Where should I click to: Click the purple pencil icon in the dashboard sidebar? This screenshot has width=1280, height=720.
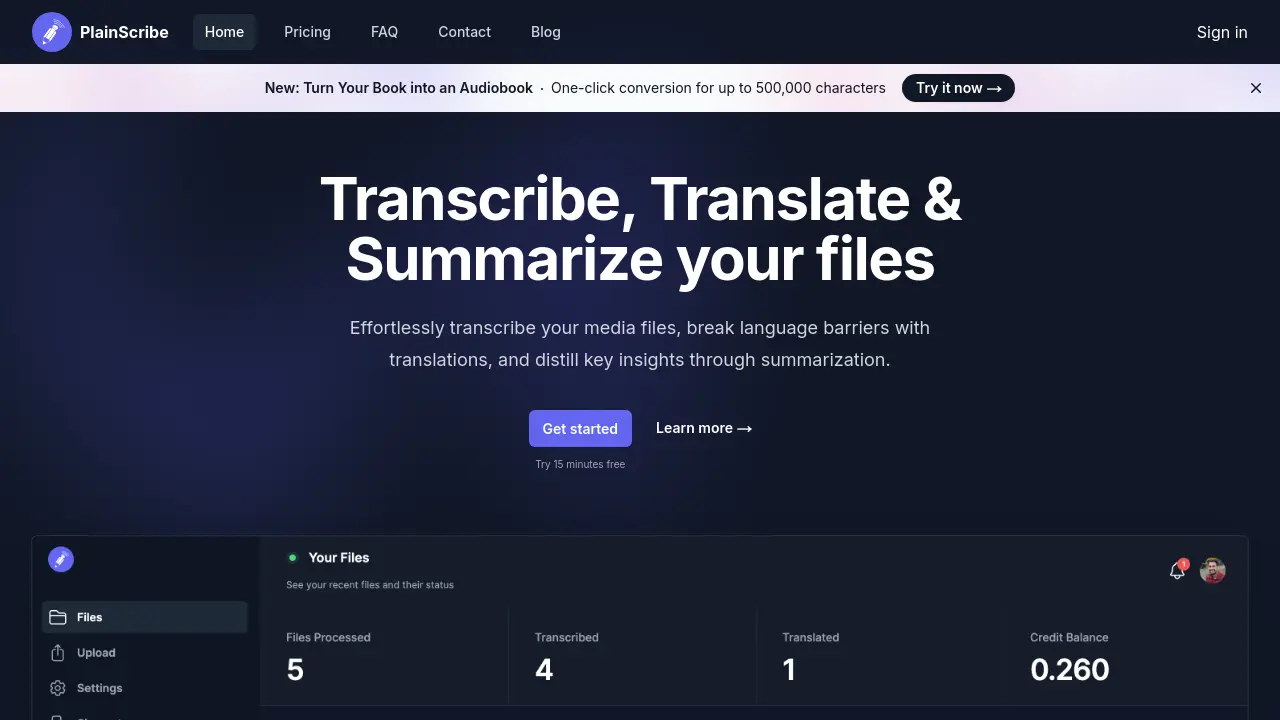tap(61, 559)
